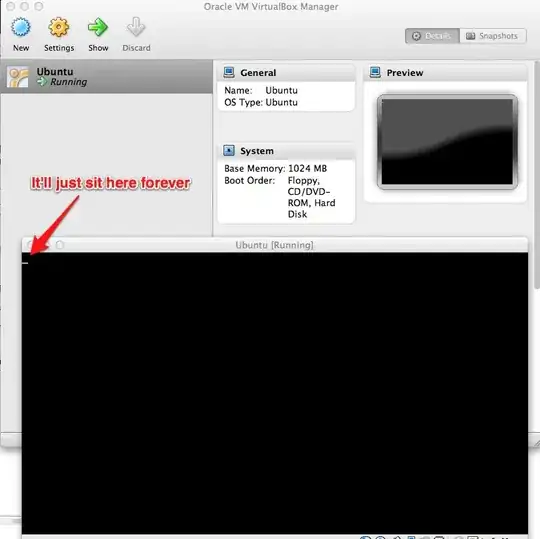Switch to the Details view tab
This screenshot has height=539, width=540.
tap(432, 36)
